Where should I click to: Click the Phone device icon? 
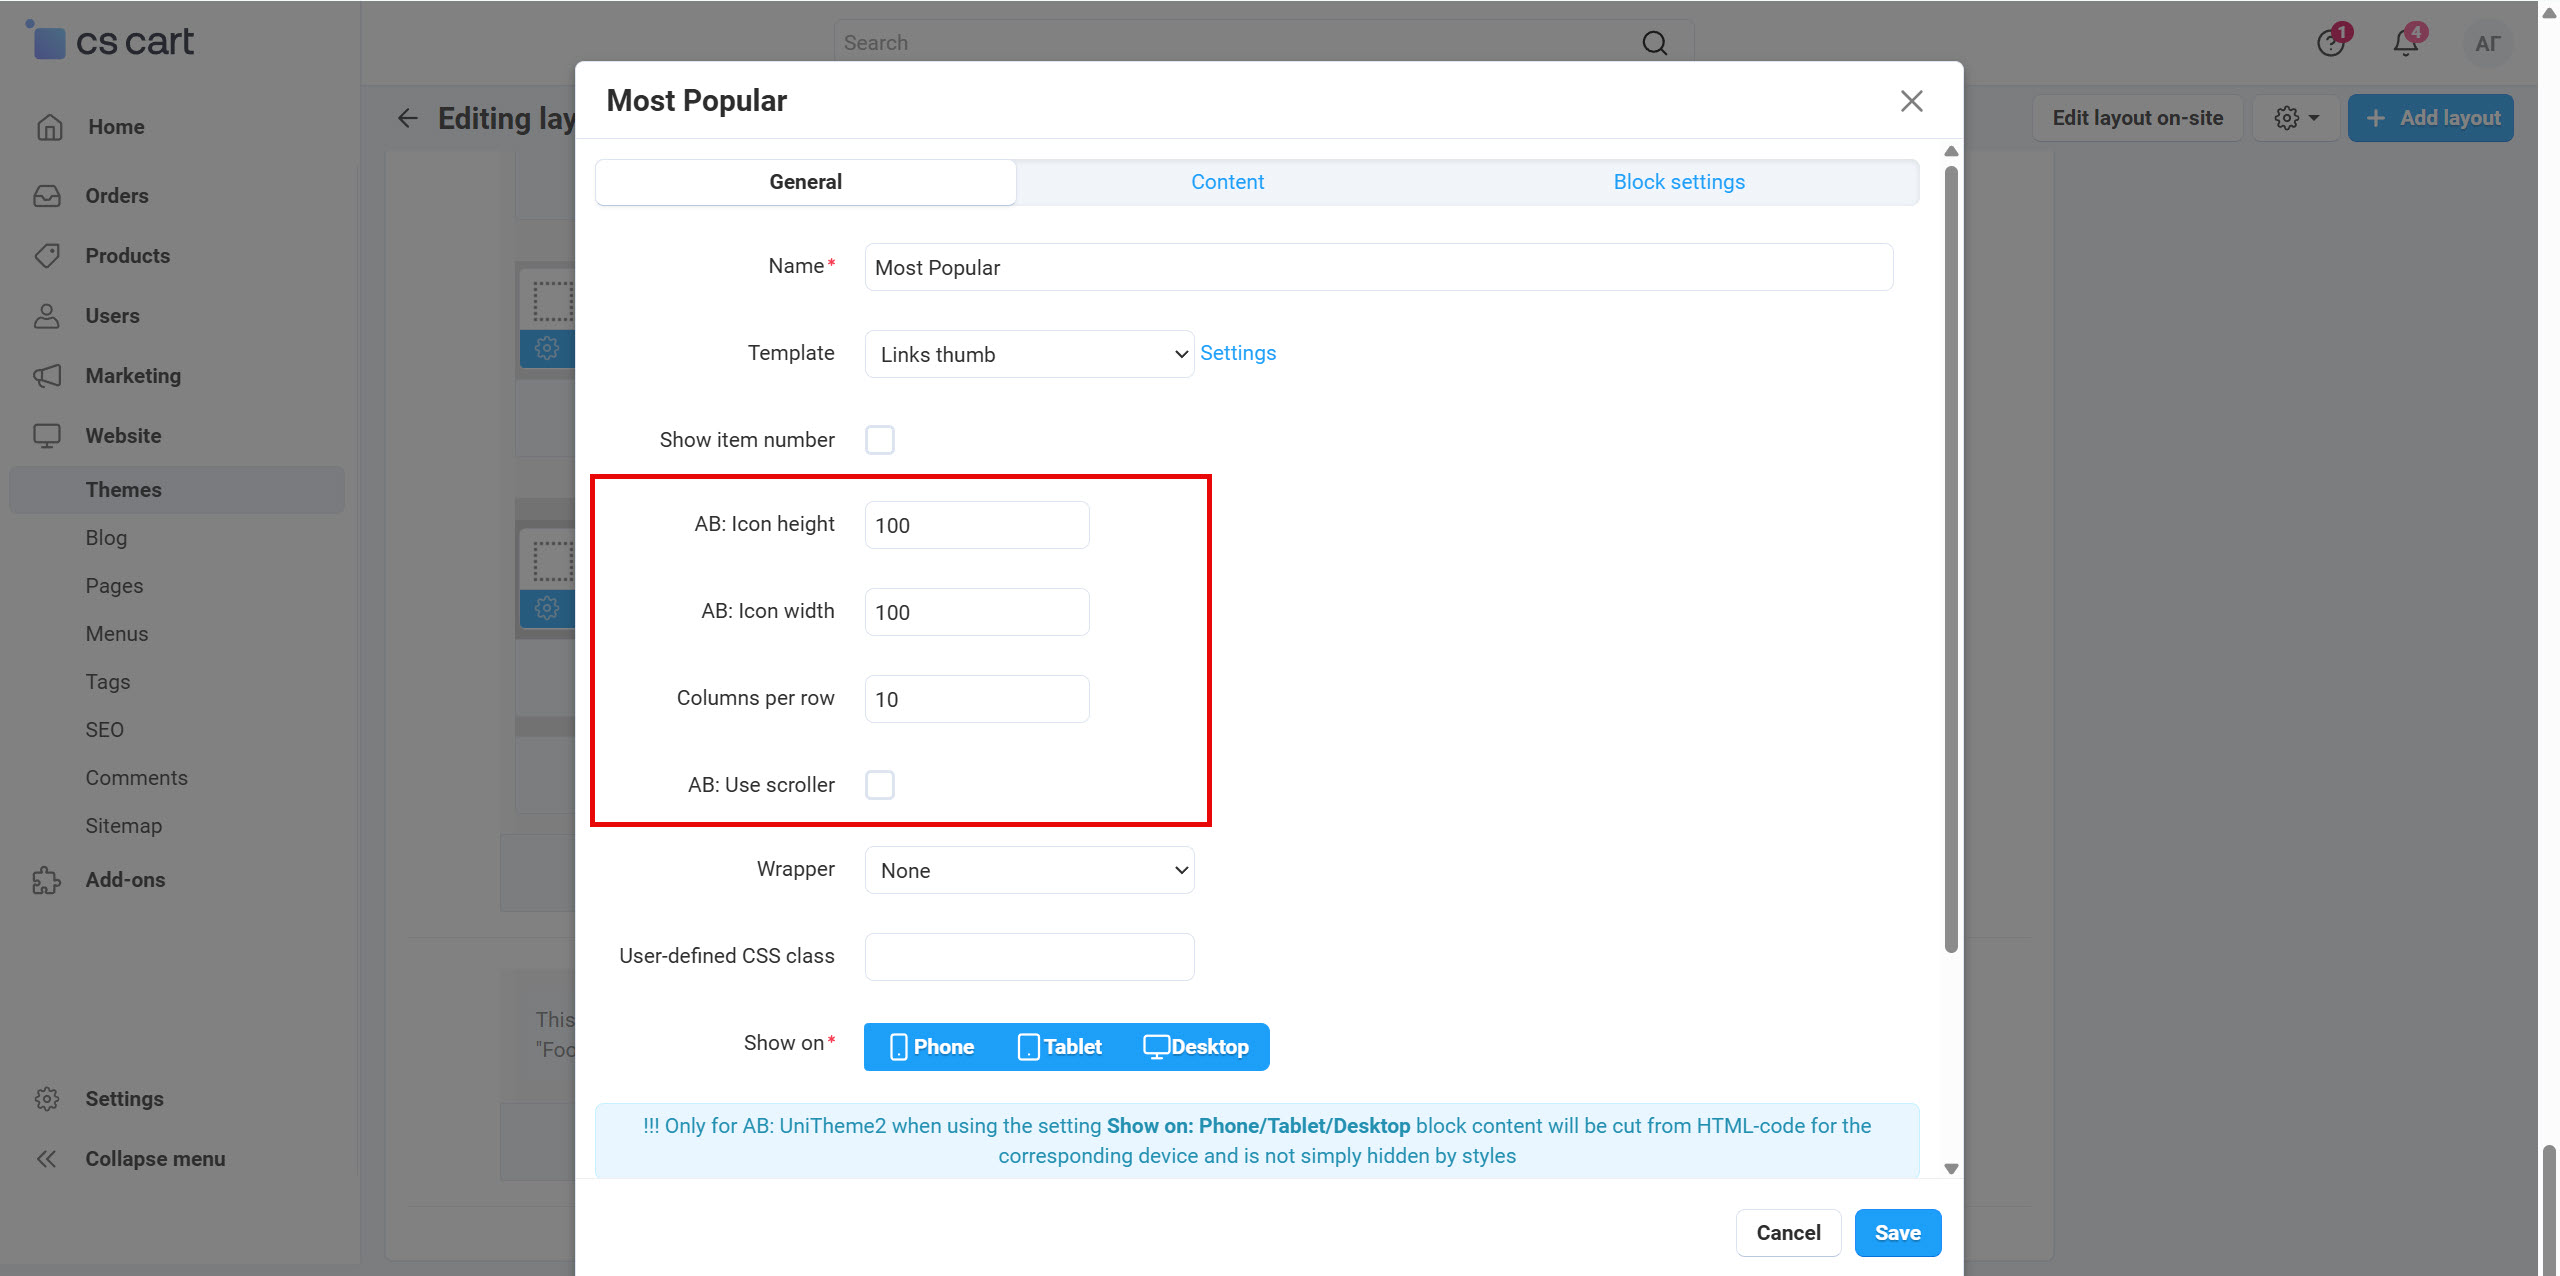(x=898, y=1047)
